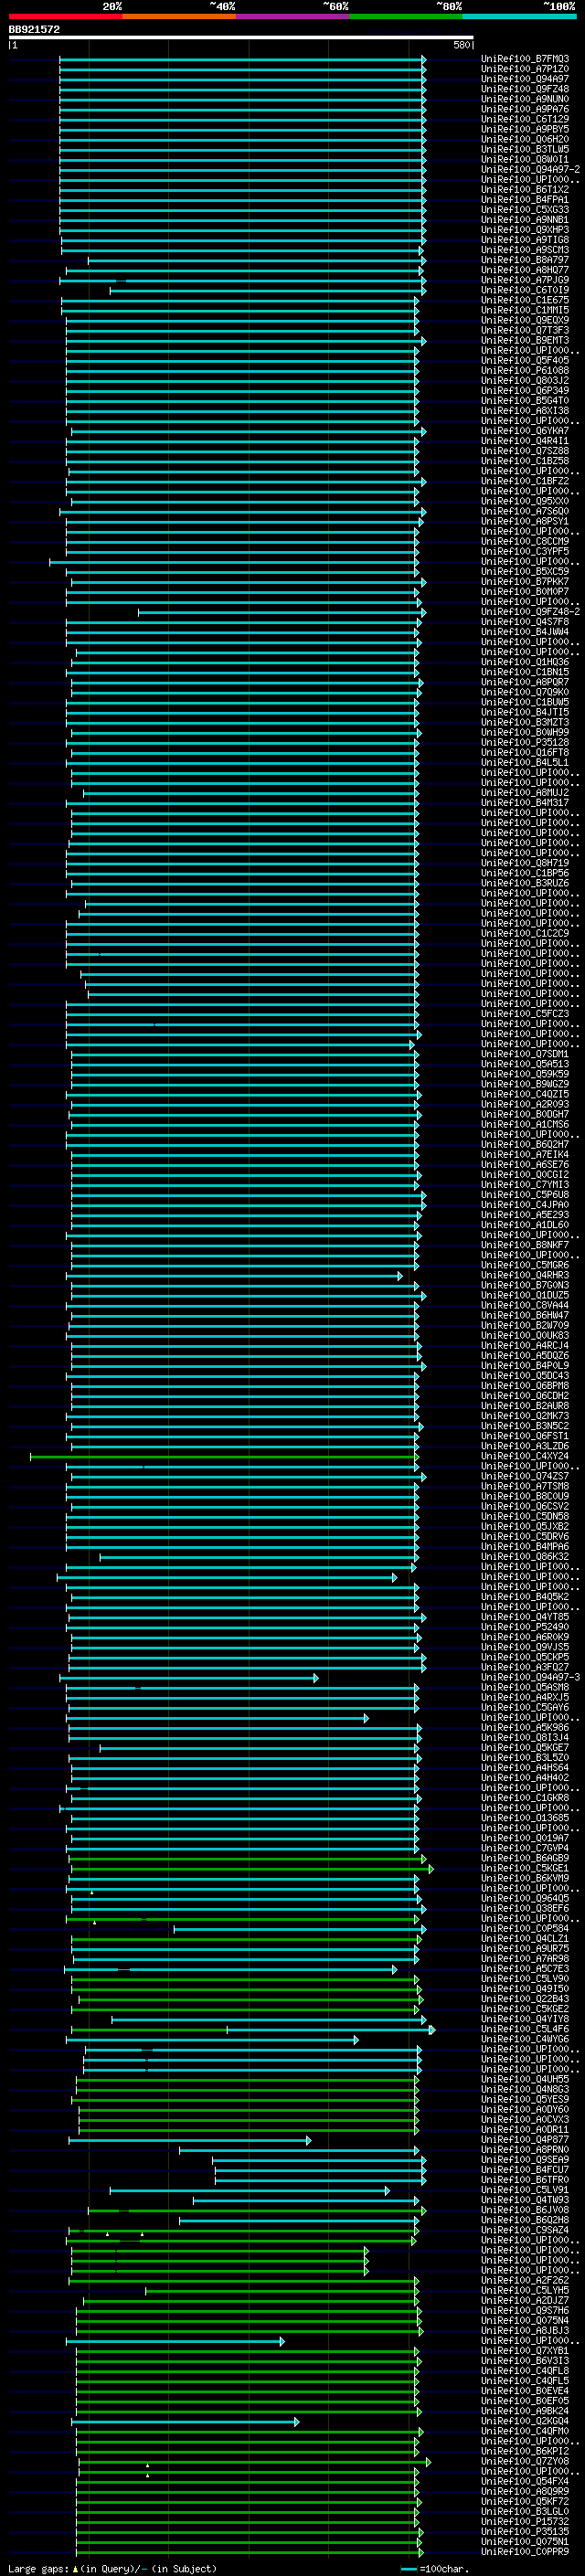The image size is (585, 2576).
Task: Open hit UniRef100_Q06H20
Action: pyautogui.click(x=525, y=139)
